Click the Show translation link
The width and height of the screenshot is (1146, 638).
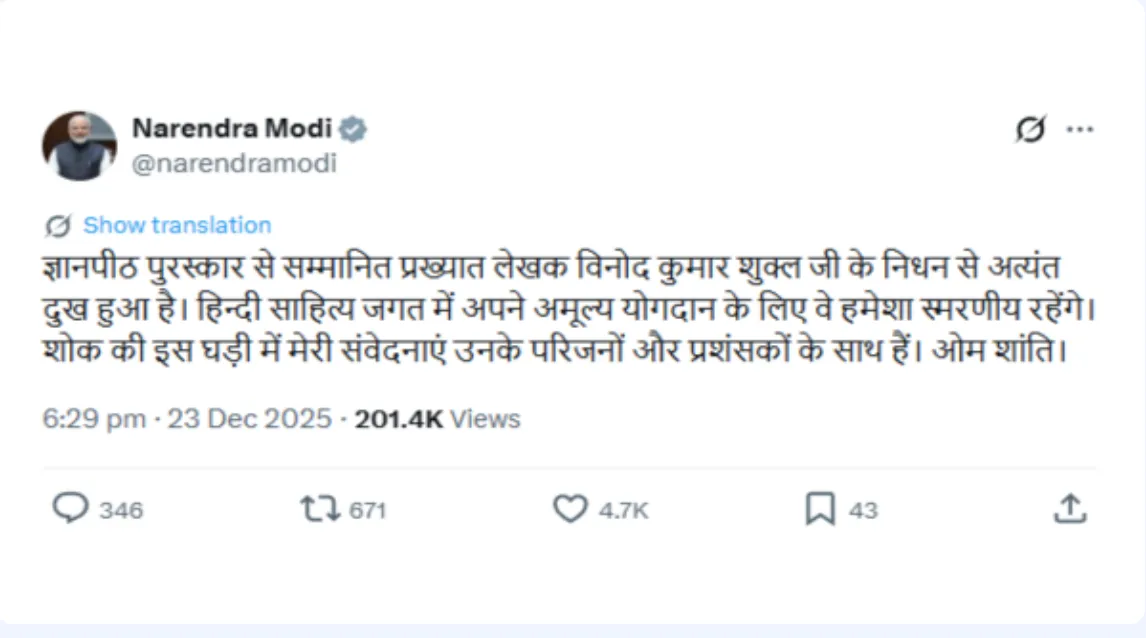177,225
